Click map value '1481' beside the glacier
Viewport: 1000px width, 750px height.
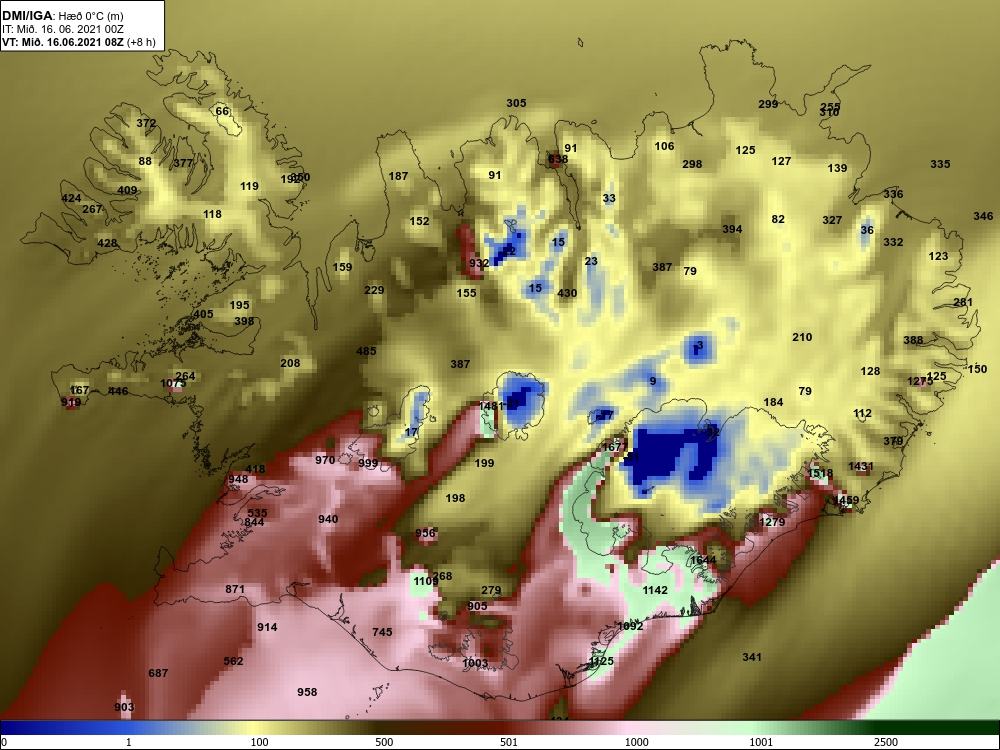[x=491, y=406]
